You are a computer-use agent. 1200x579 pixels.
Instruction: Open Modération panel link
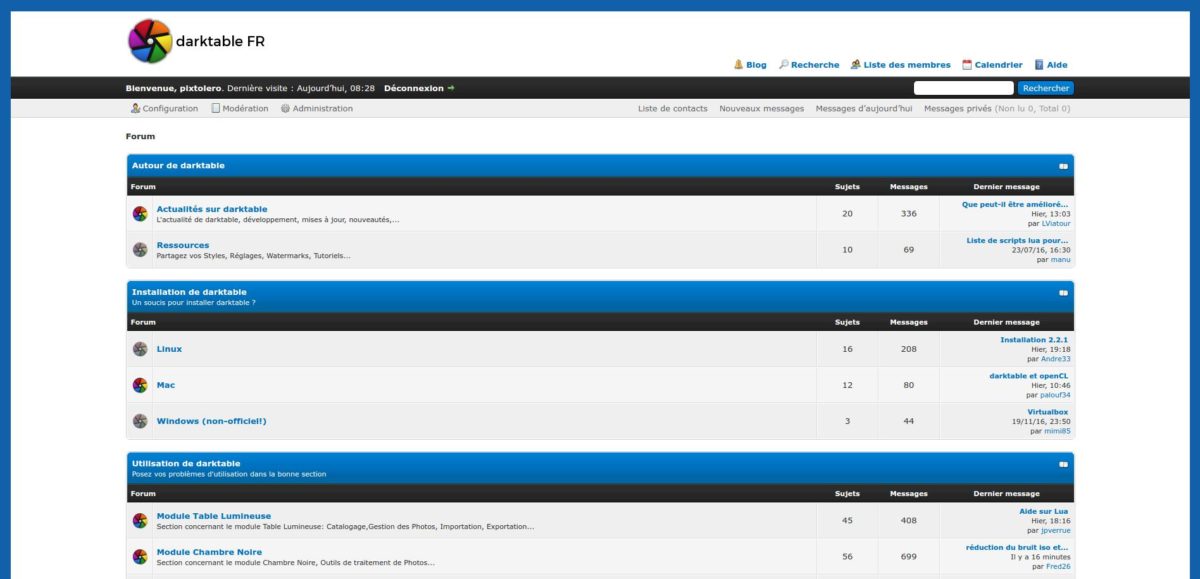click(245, 108)
